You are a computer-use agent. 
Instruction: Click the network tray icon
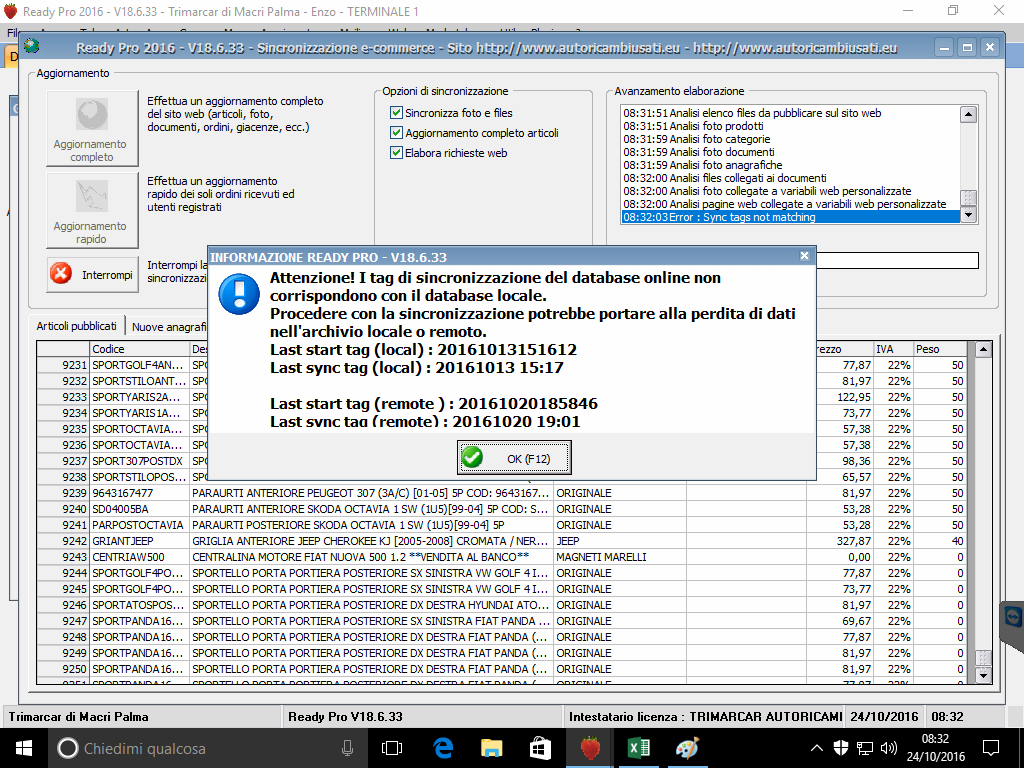[x=865, y=748]
